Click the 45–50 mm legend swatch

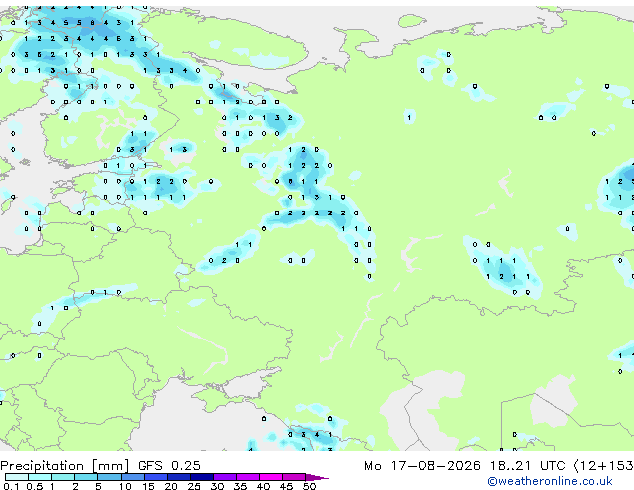point(294,477)
